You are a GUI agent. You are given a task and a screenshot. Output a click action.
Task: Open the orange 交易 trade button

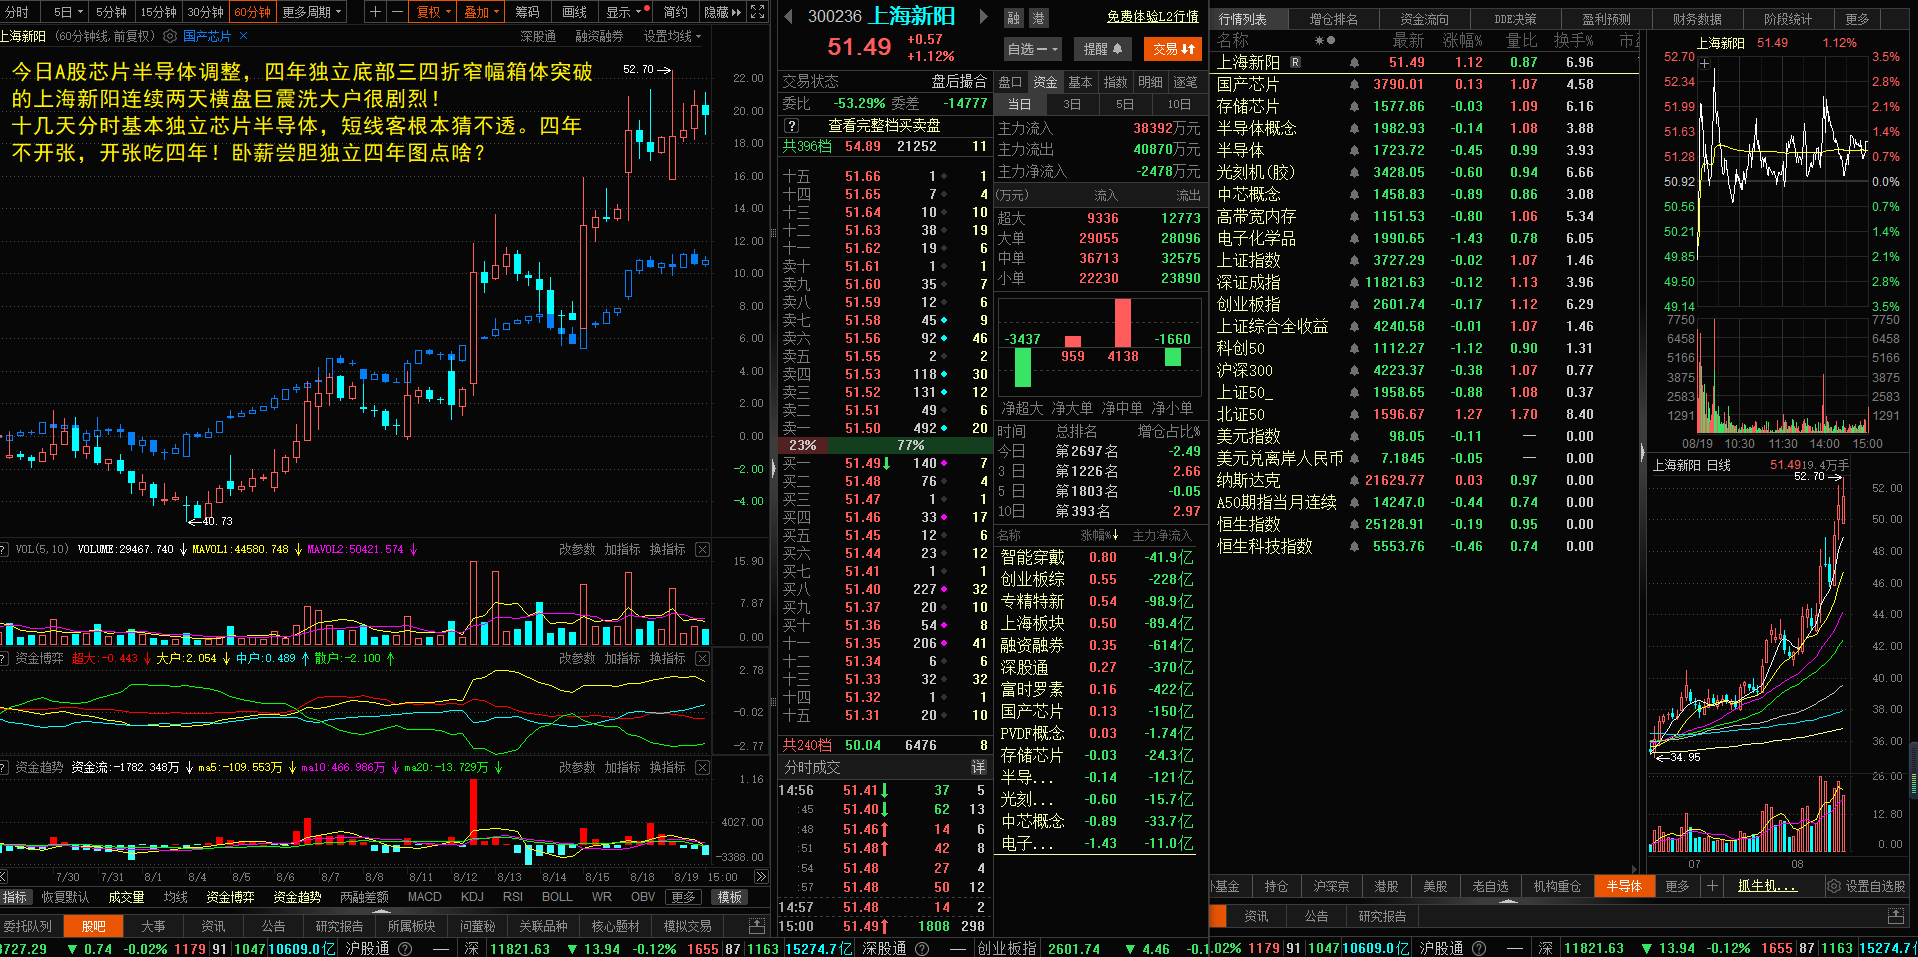coord(1173,48)
